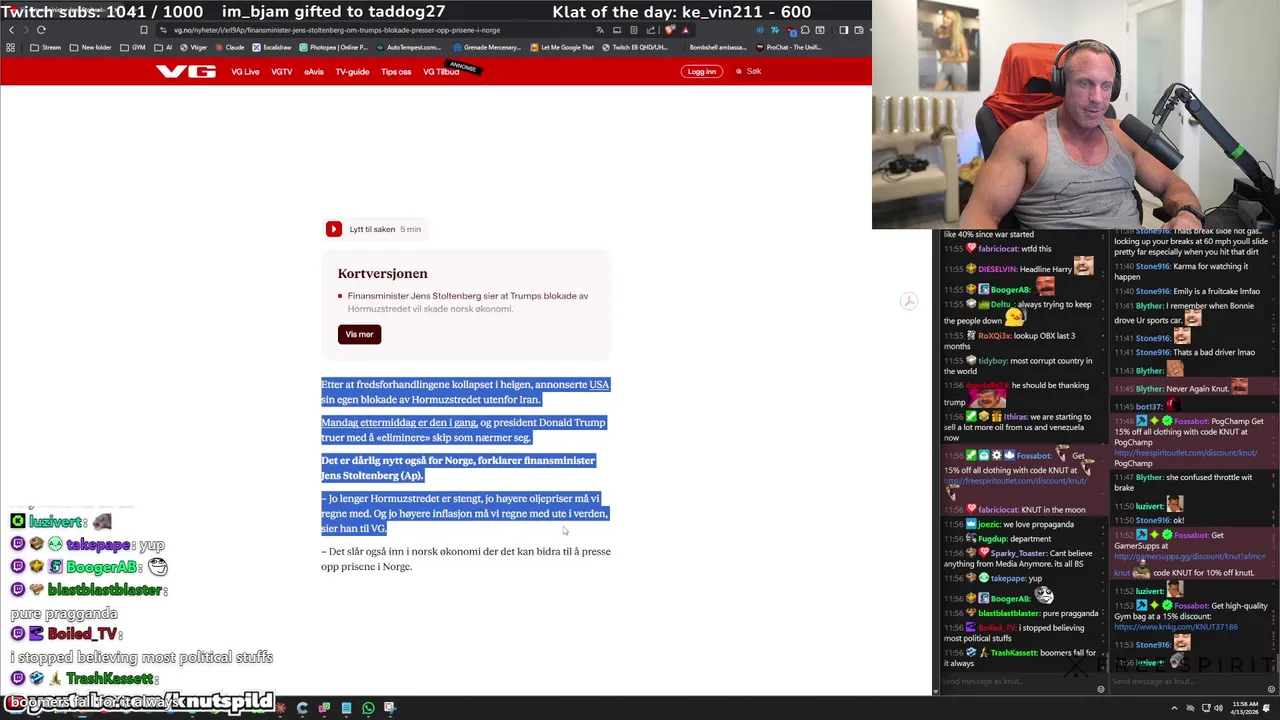This screenshot has width=1280, height=720.
Task: Open the taskbar clock and date
Action: (x=1244, y=709)
